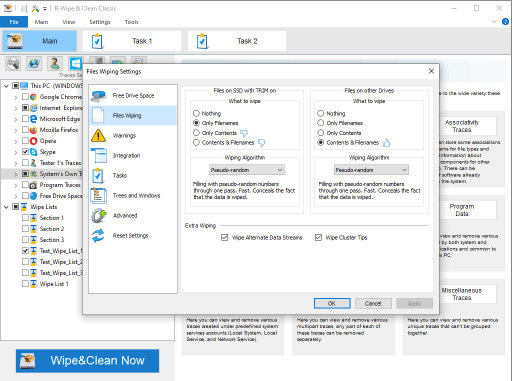Open the Tools menu

point(131,22)
